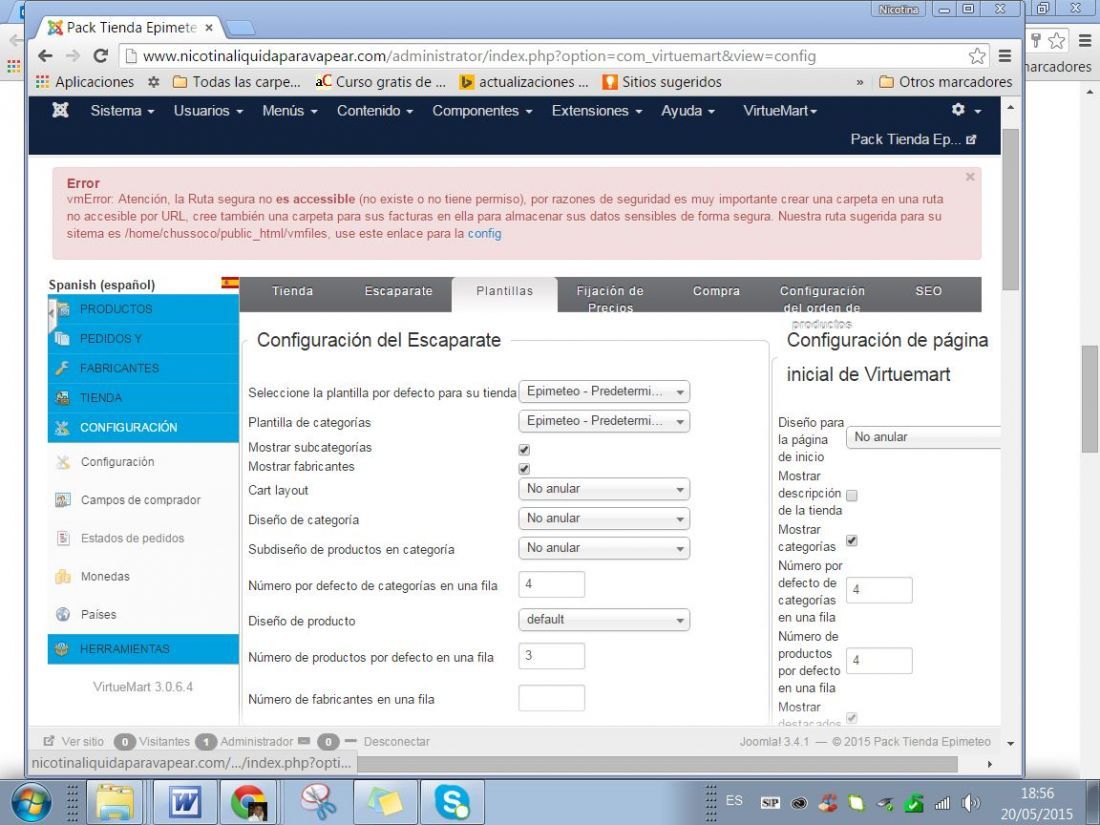The width and height of the screenshot is (1100, 825).
Task: Follow the config link in error message
Action: pyautogui.click(x=484, y=234)
